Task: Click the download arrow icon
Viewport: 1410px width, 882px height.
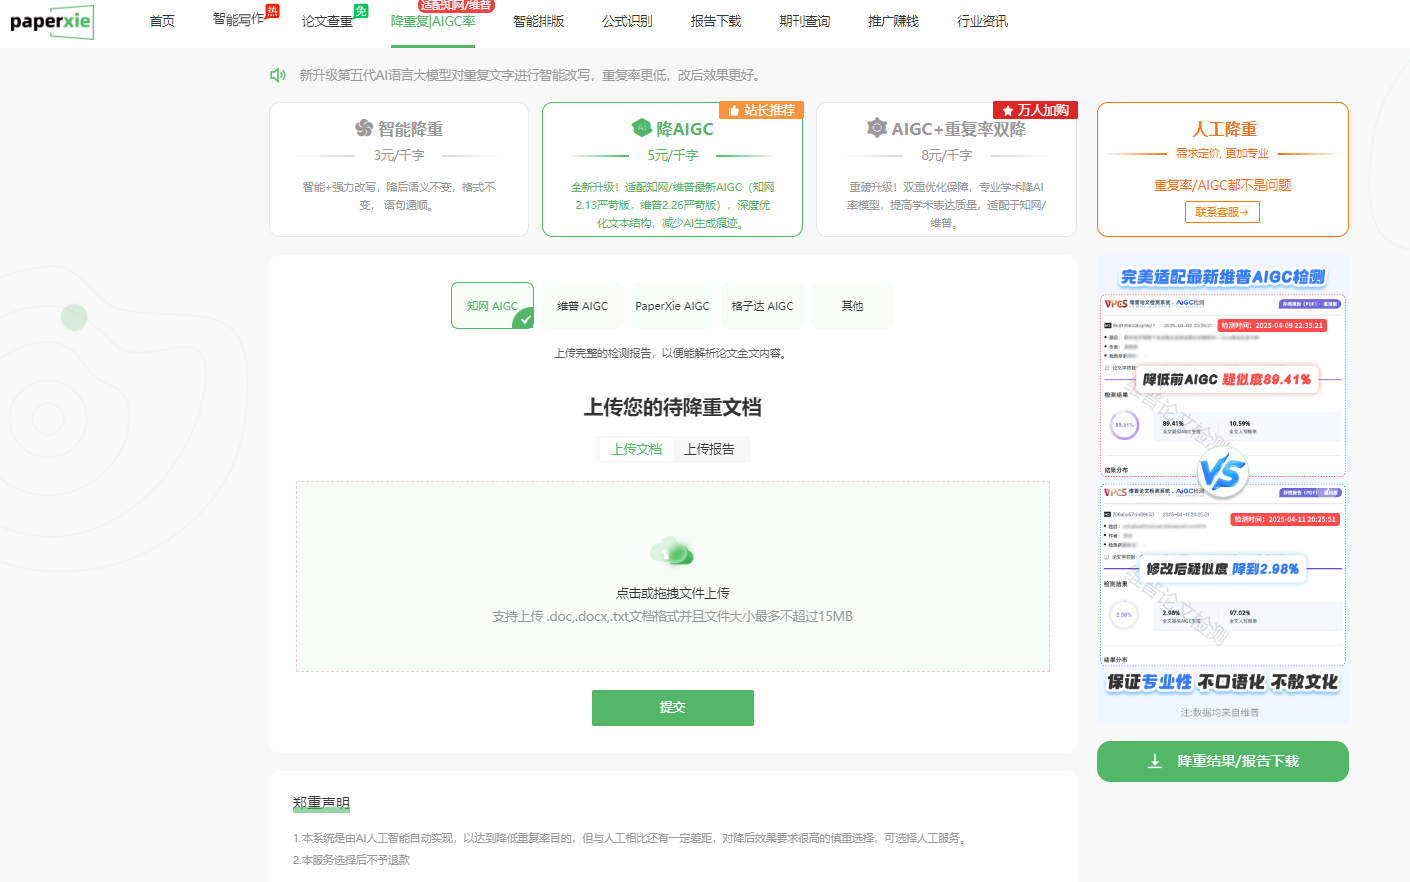Action: click(x=1155, y=761)
